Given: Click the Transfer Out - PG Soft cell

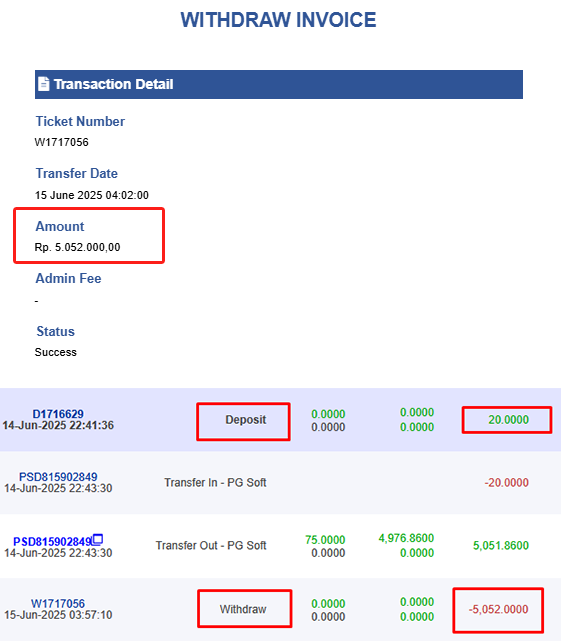Looking at the screenshot, I should pos(211,545).
